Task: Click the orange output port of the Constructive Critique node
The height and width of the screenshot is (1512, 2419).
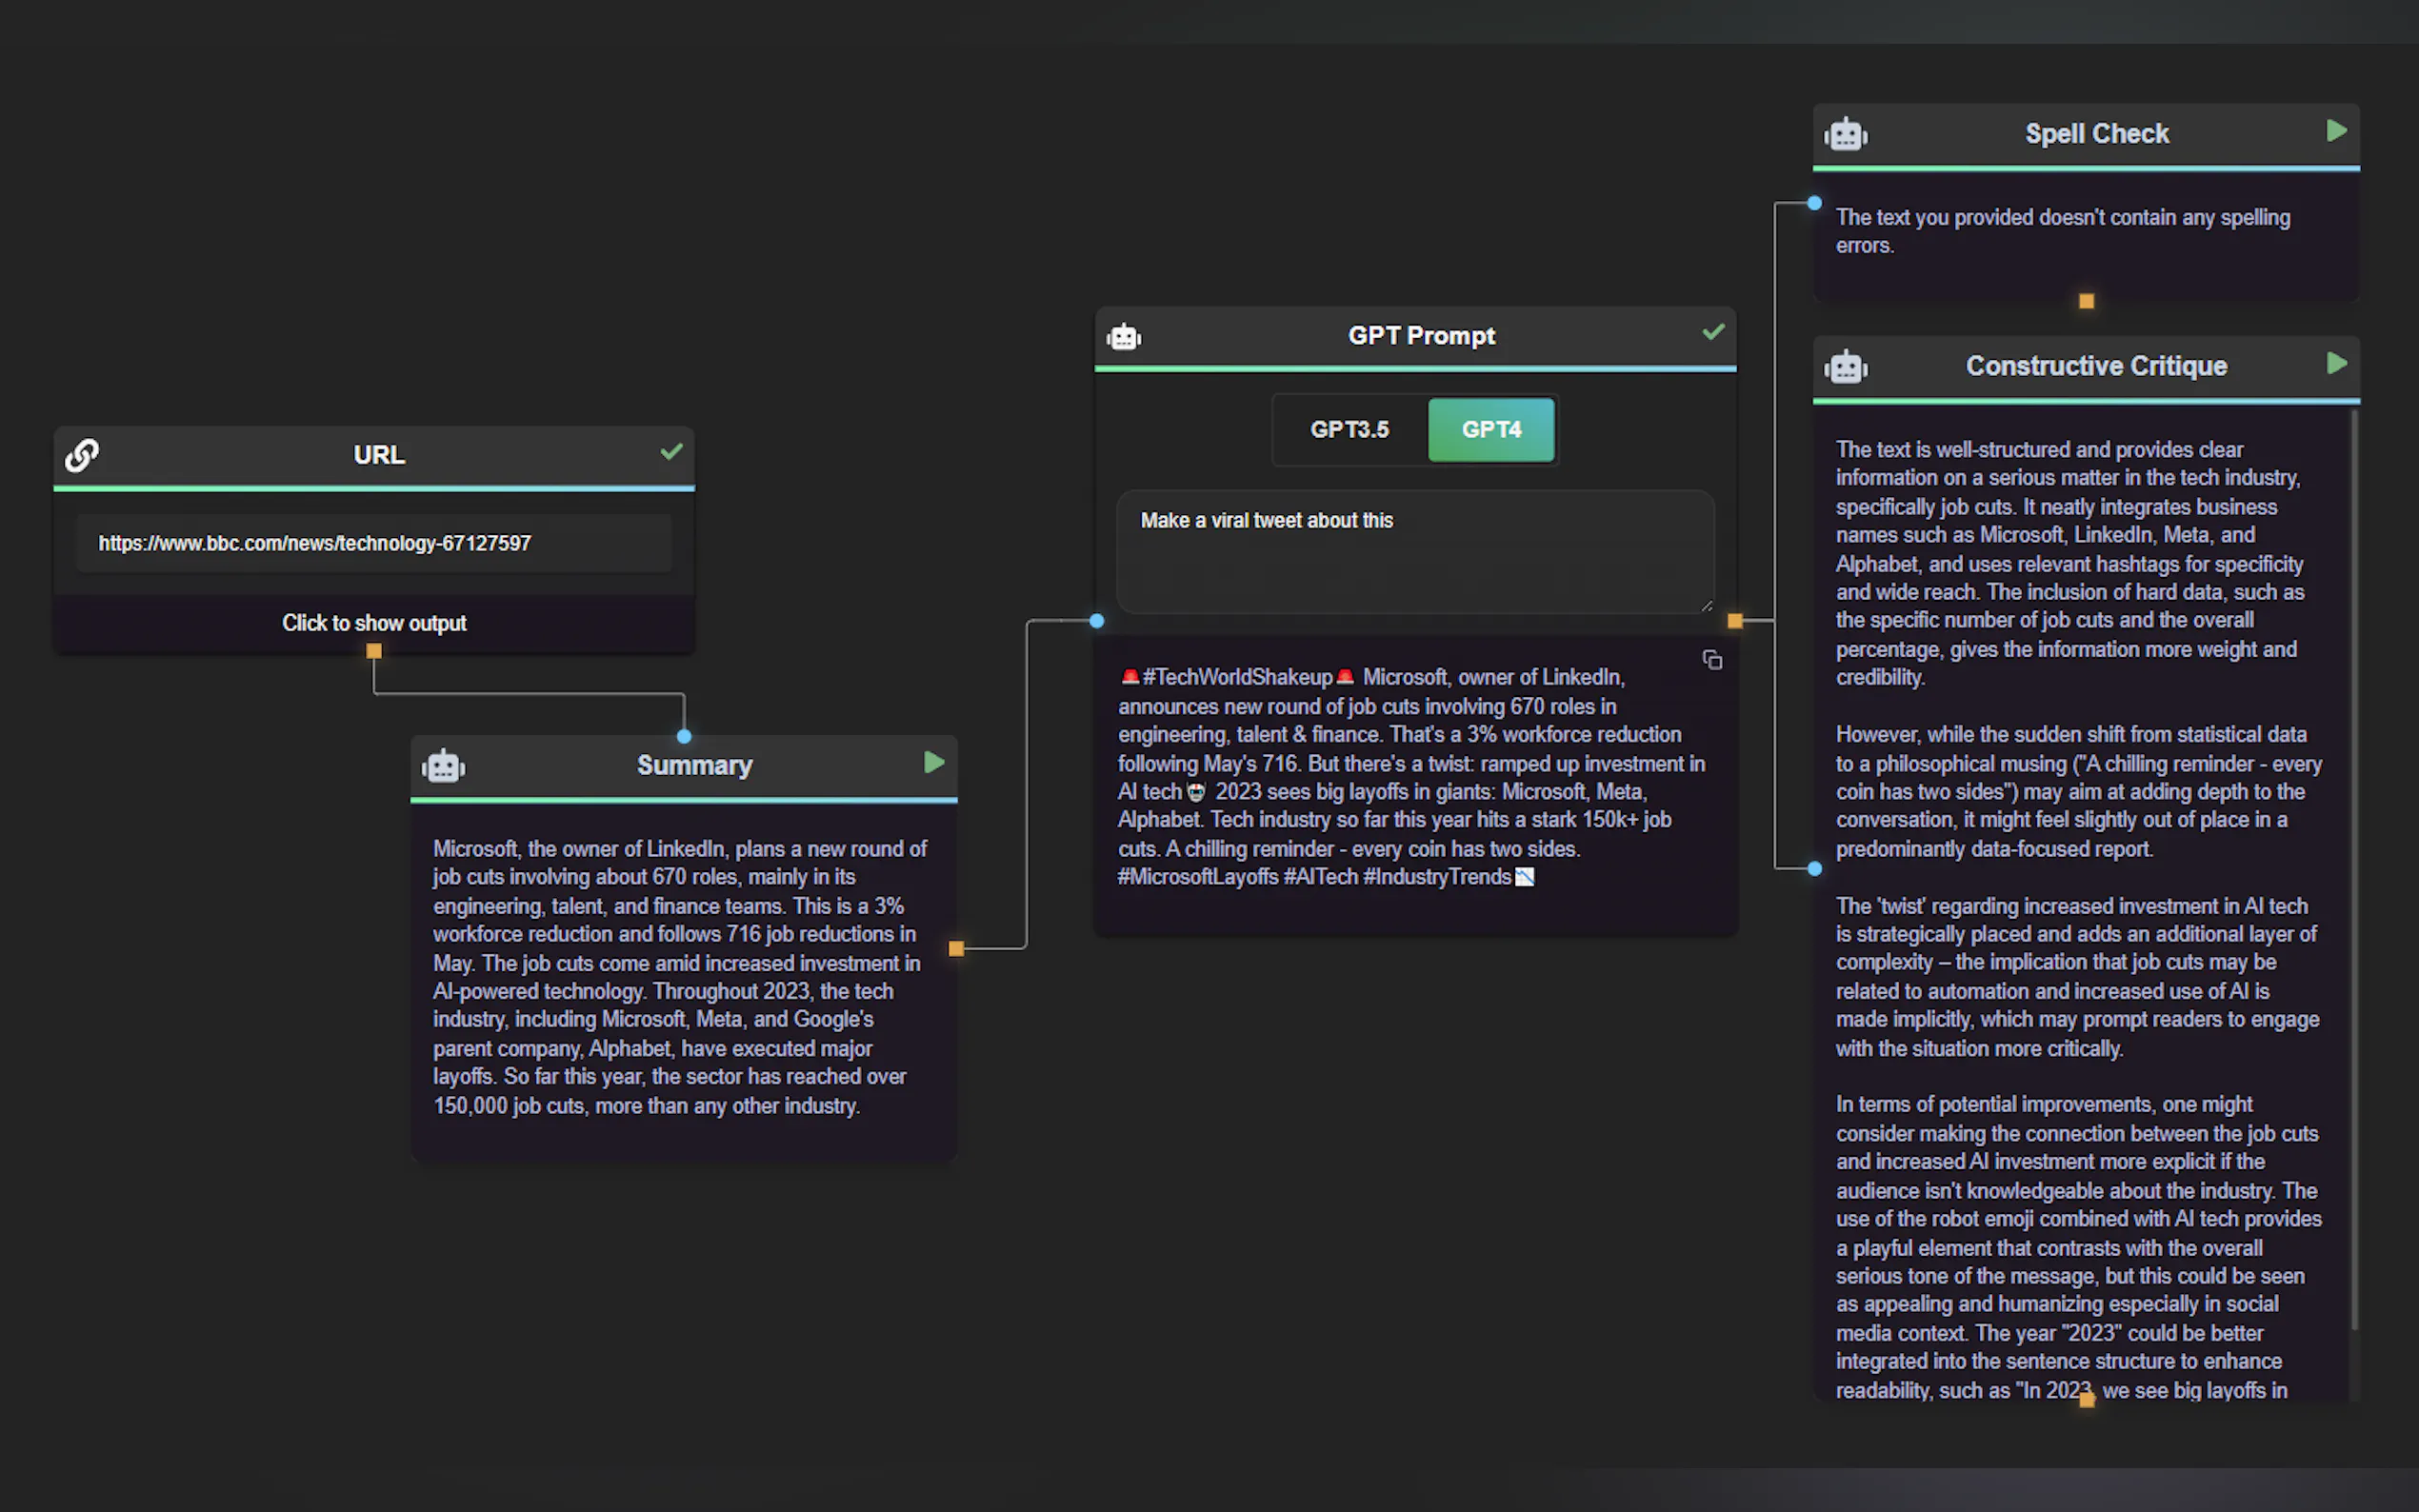Action: coord(2086,1400)
